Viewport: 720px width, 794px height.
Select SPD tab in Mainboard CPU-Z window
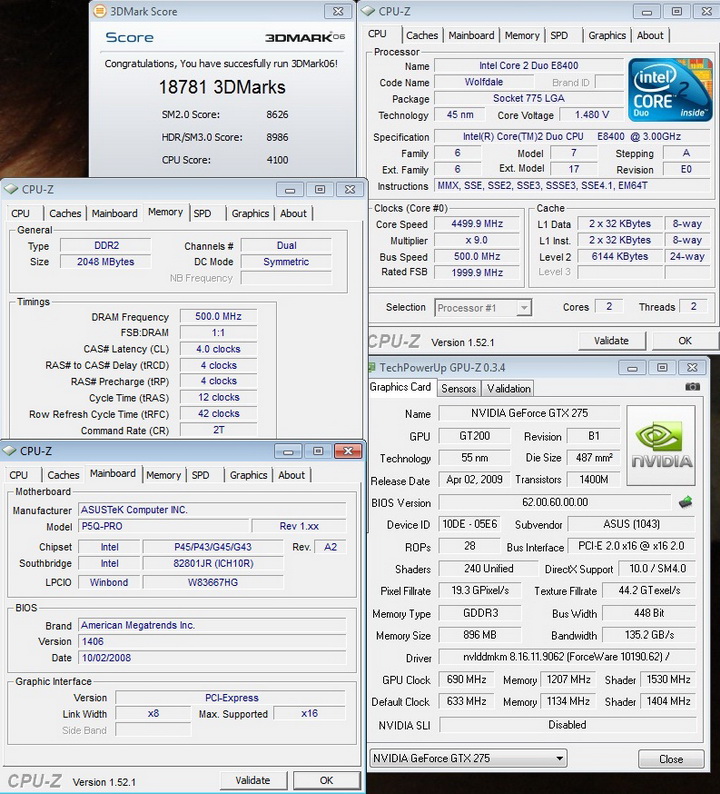(x=201, y=475)
